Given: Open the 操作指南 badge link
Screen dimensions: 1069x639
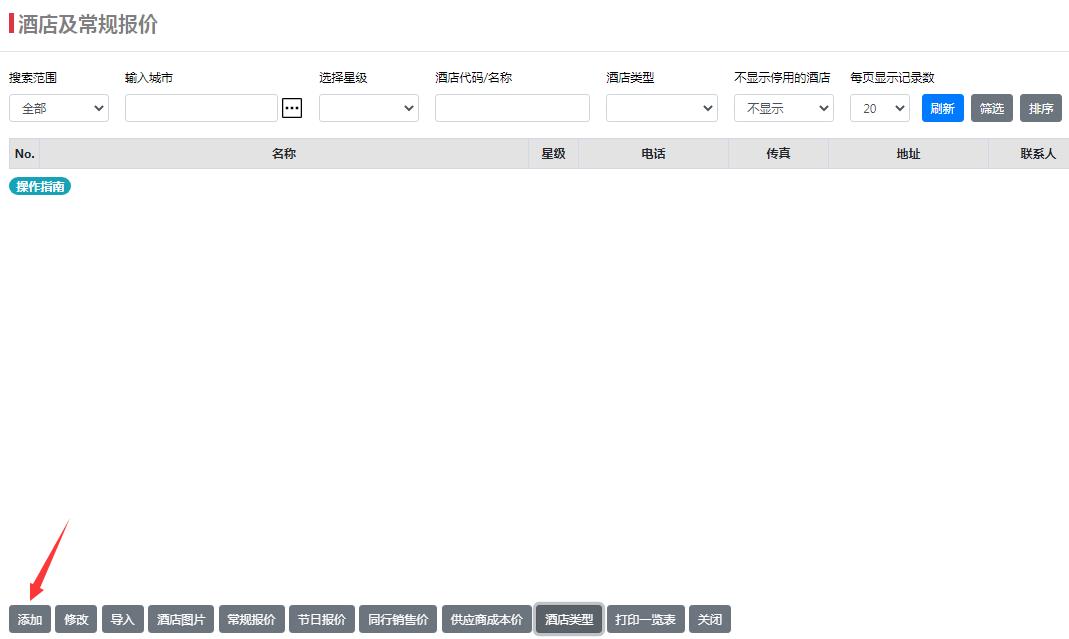Looking at the screenshot, I should point(40,186).
